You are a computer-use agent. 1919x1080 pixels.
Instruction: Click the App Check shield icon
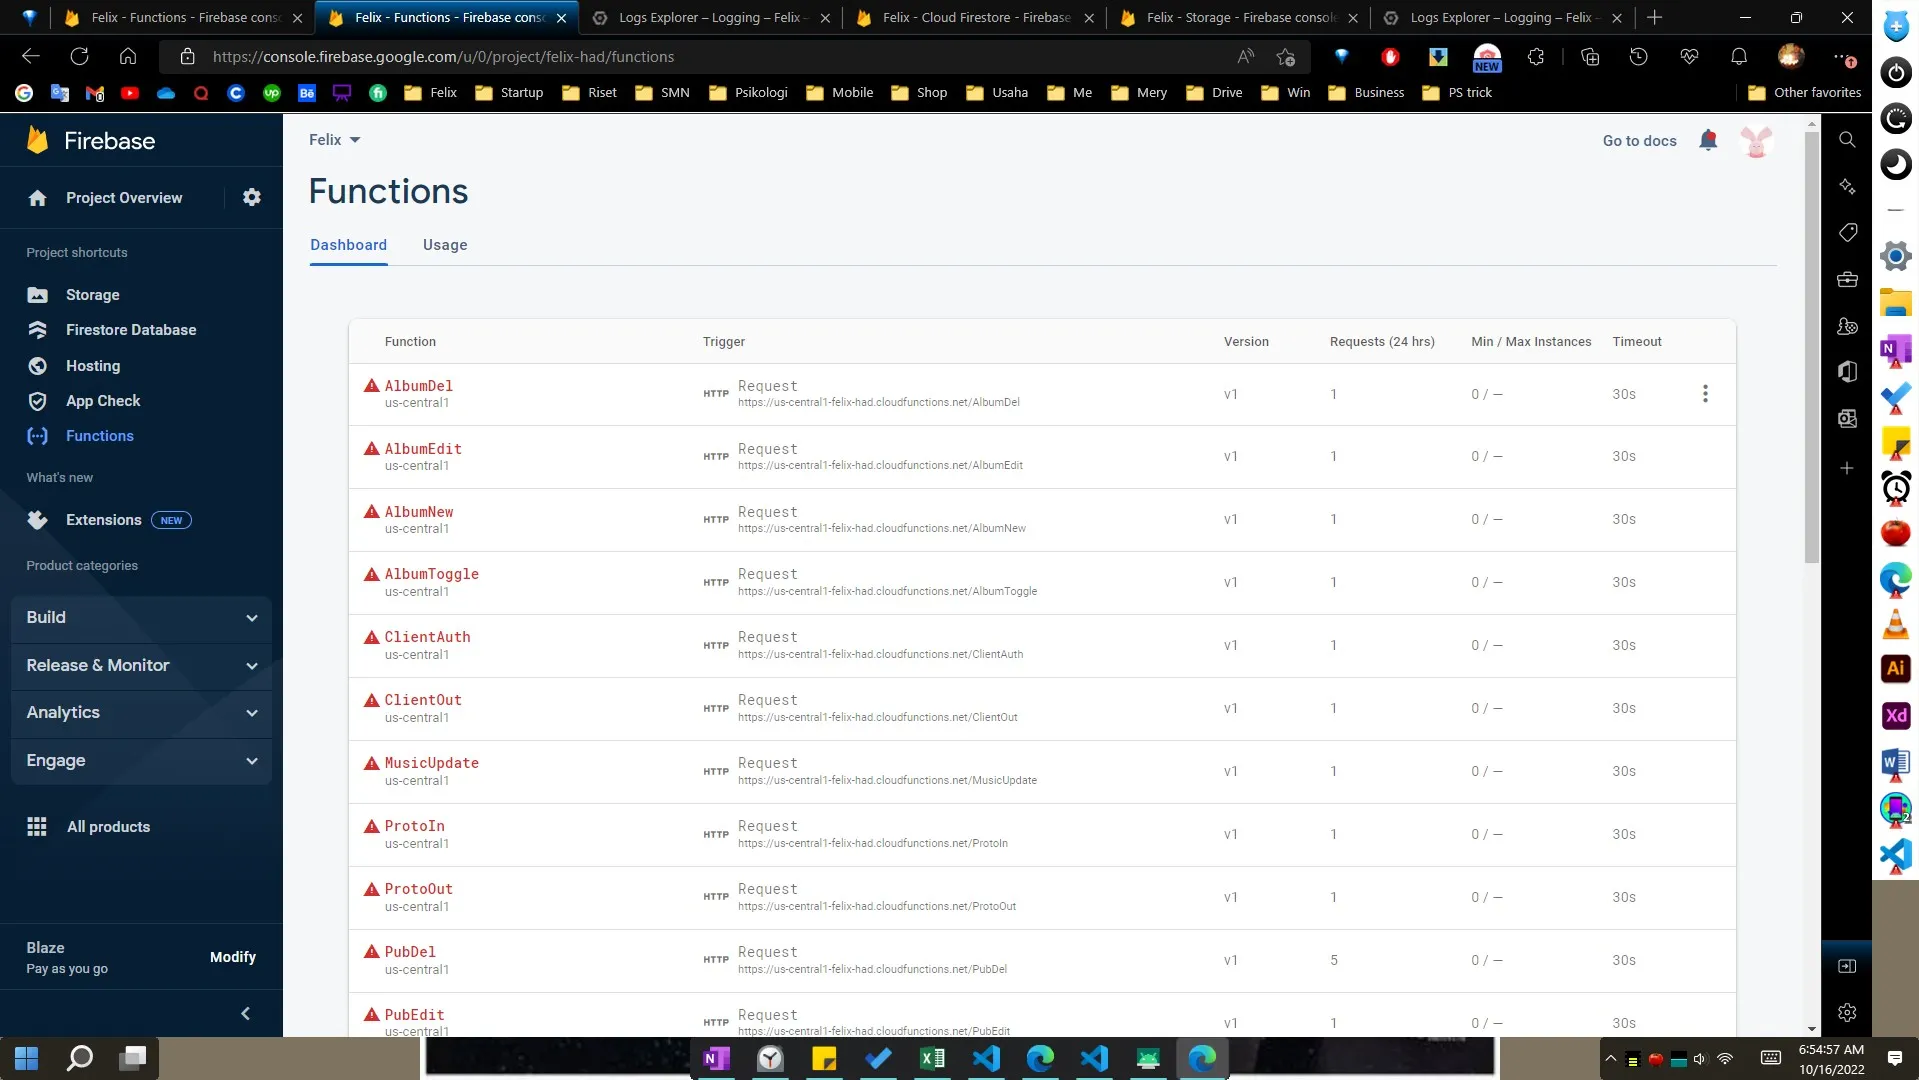(38, 401)
